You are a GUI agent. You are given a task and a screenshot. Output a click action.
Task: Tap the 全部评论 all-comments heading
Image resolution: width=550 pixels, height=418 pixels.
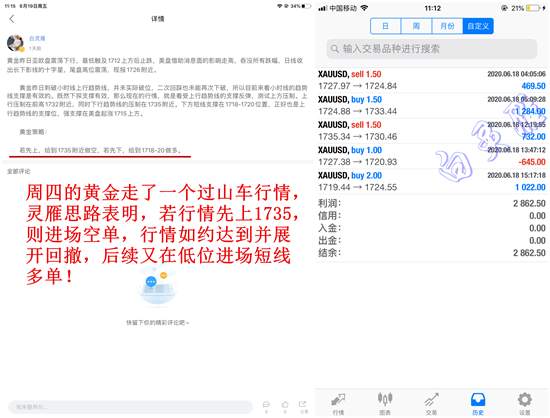(19, 171)
